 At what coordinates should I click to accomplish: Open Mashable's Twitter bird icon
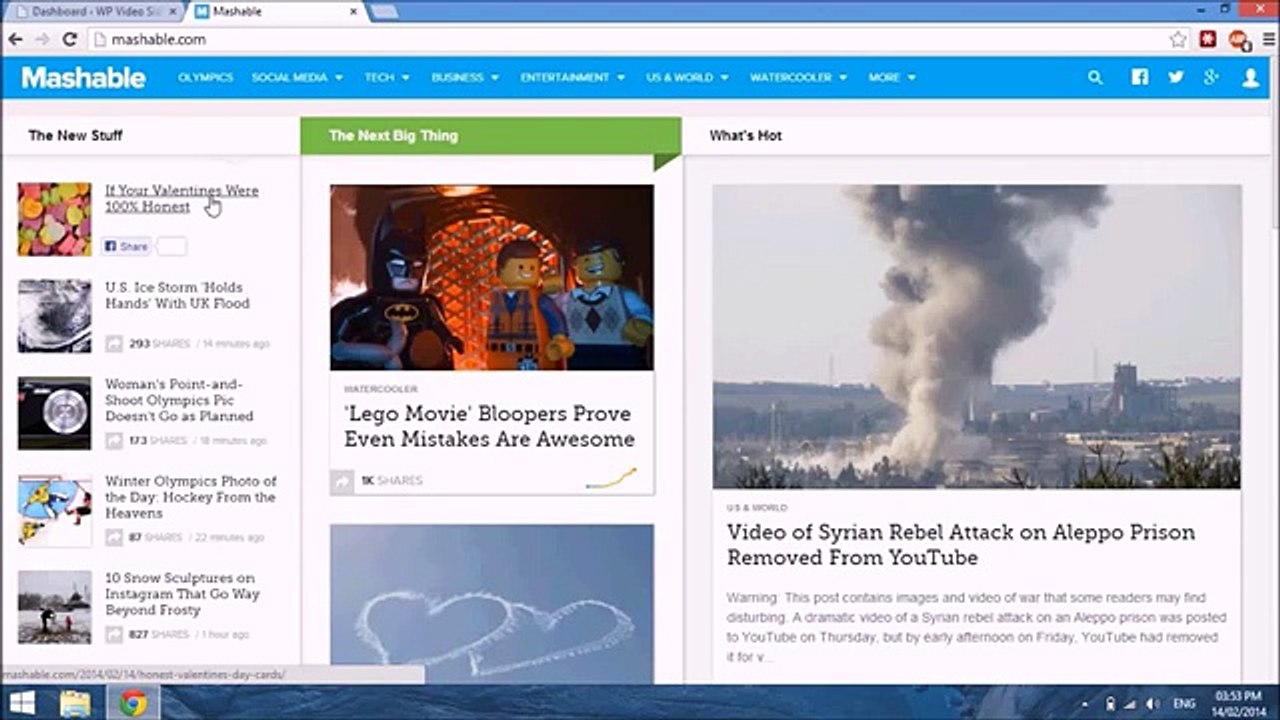tap(1176, 77)
